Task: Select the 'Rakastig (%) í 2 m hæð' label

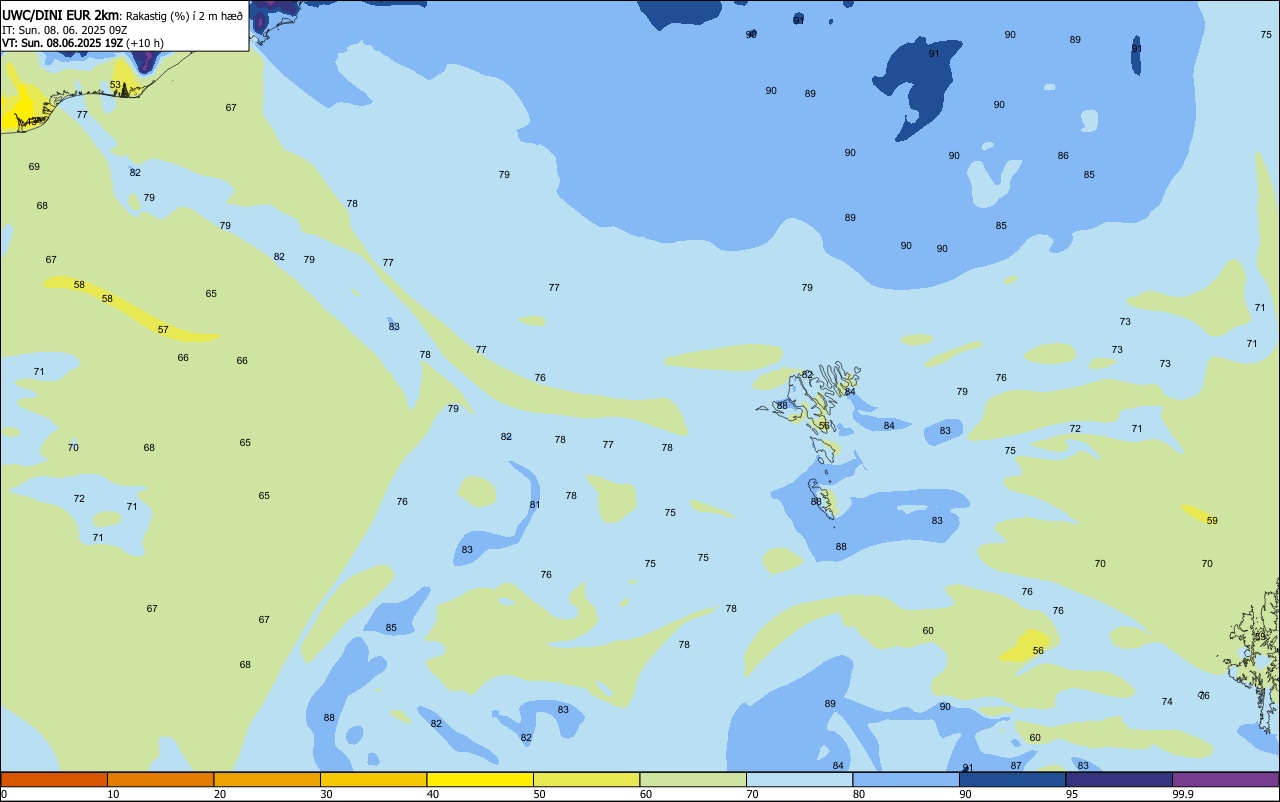Action: [184, 16]
